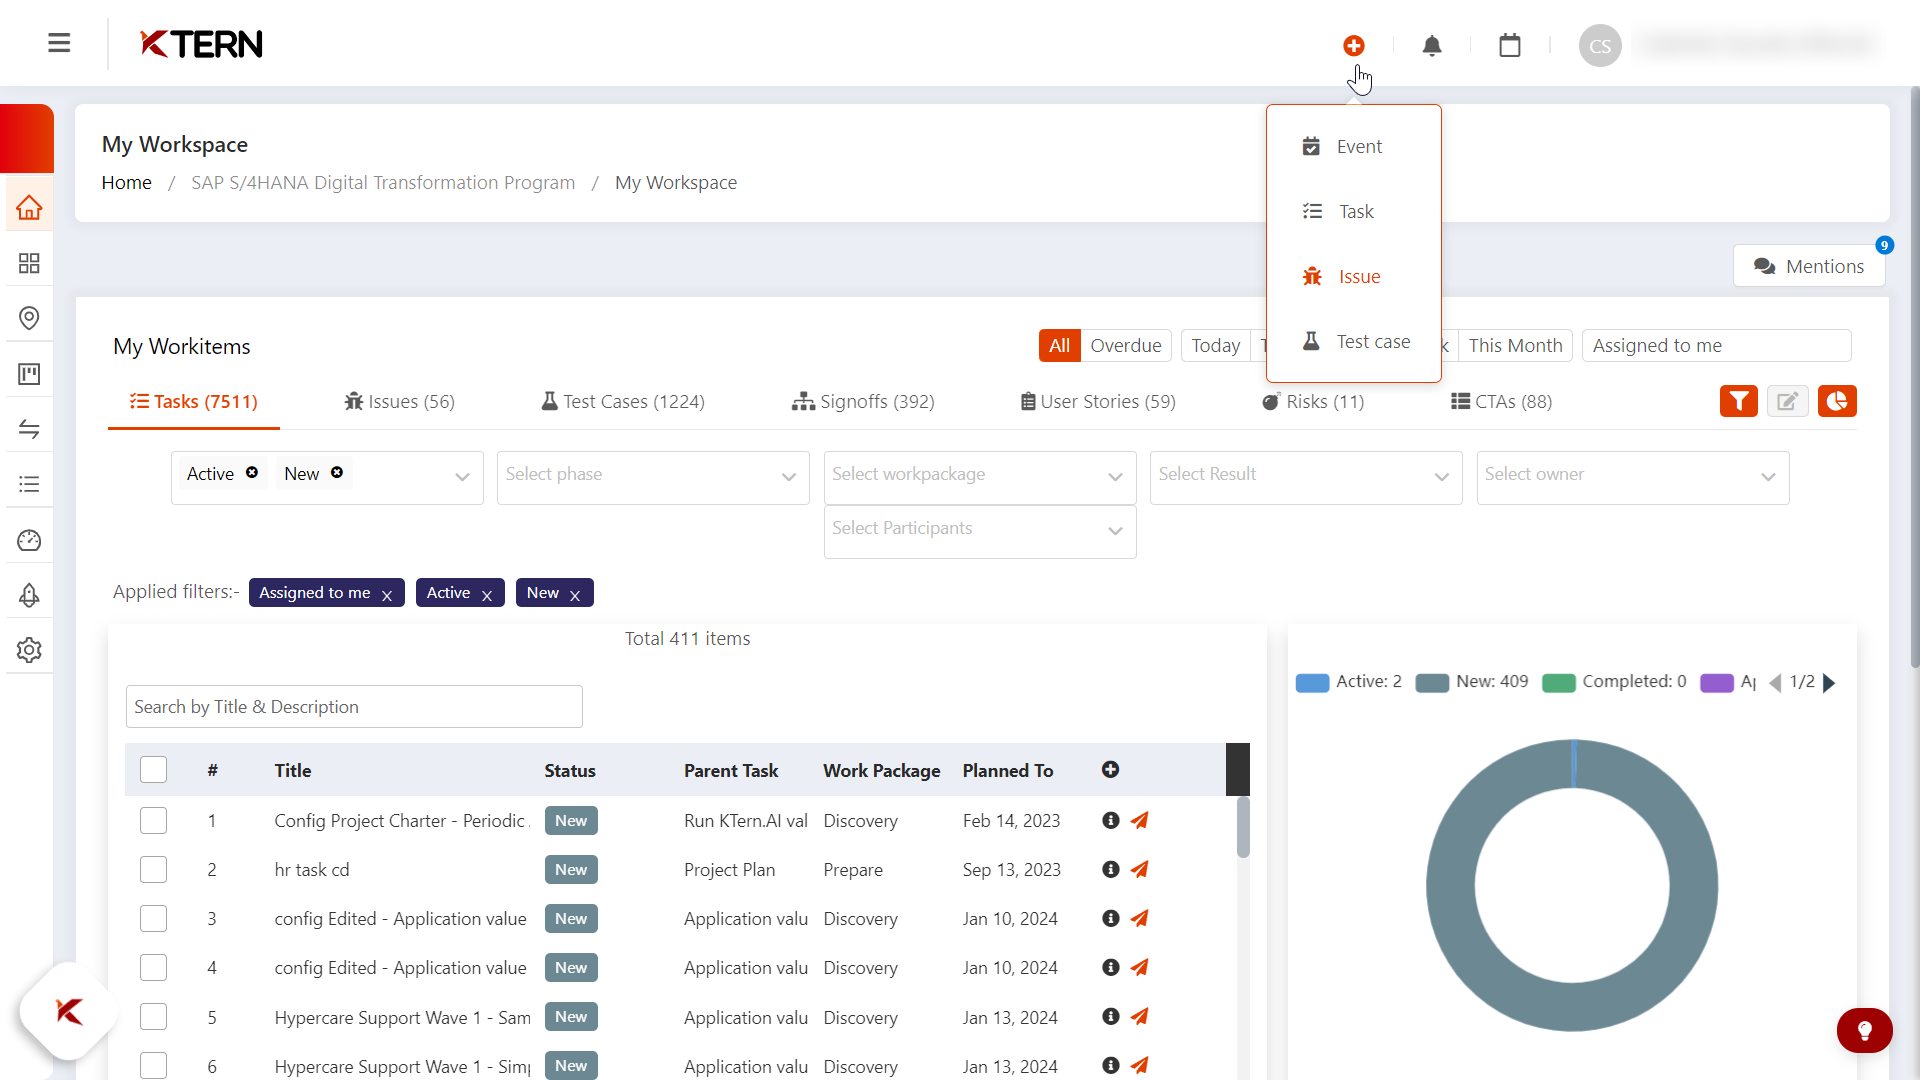Check row 5 Hypercare Support checkbox

tap(153, 1016)
